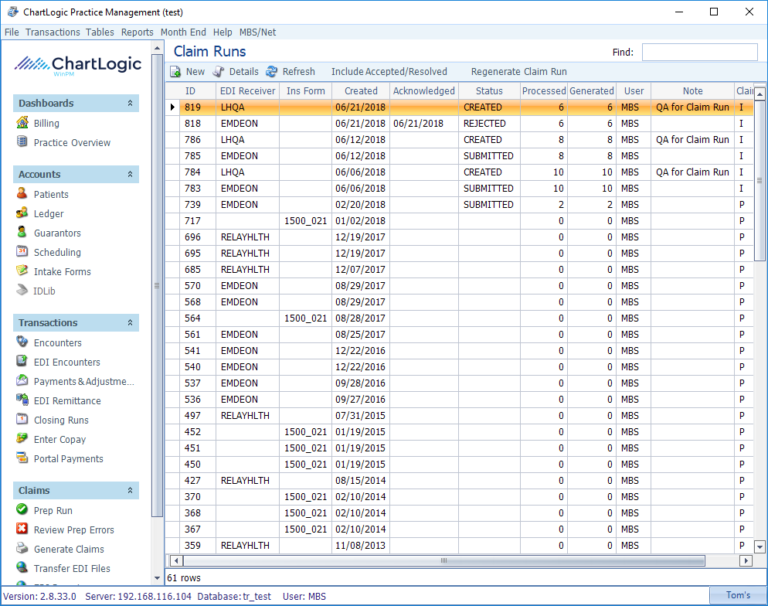Open Review Prep Errors red icon
The image size is (768, 606).
point(22,529)
